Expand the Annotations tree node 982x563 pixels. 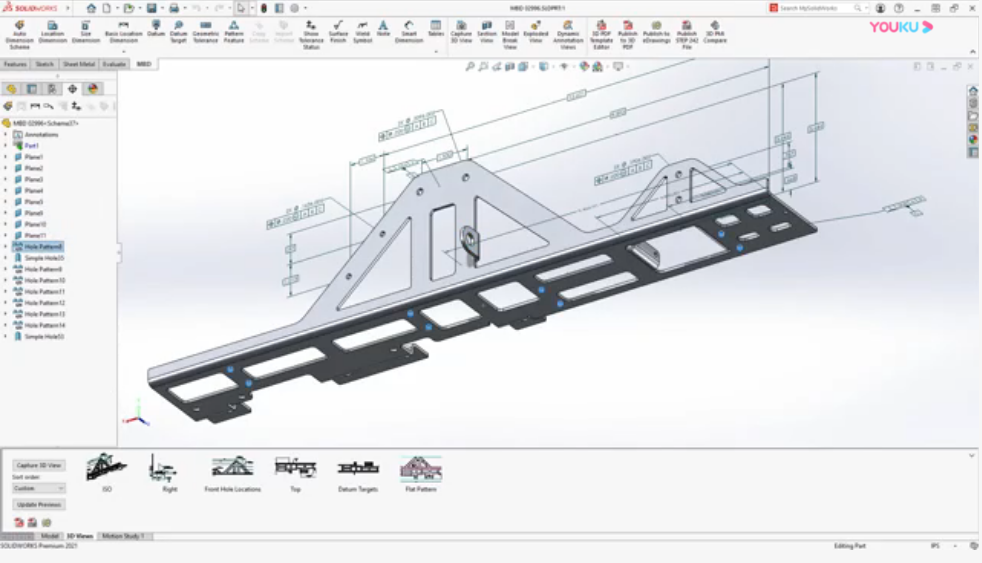(x=5, y=134)
